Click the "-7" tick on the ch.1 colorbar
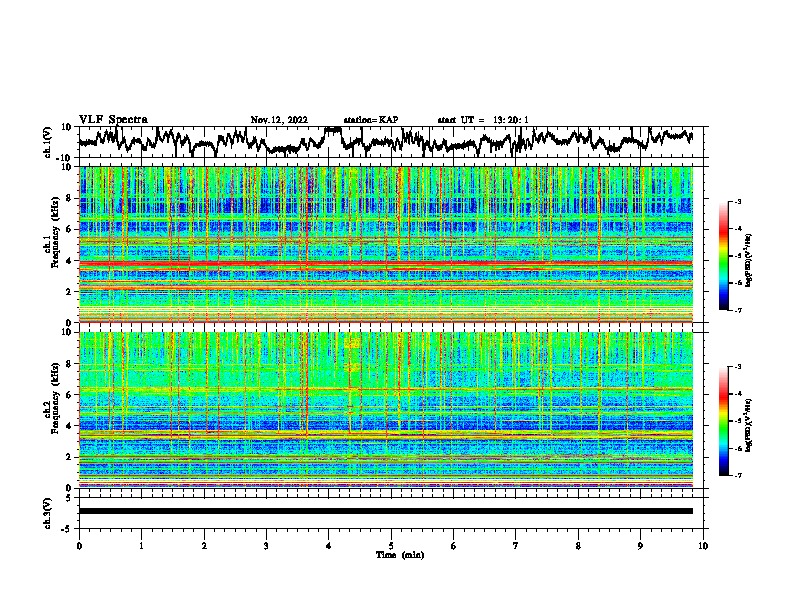The height and width of the screenshot is (612, 792). 737,310
